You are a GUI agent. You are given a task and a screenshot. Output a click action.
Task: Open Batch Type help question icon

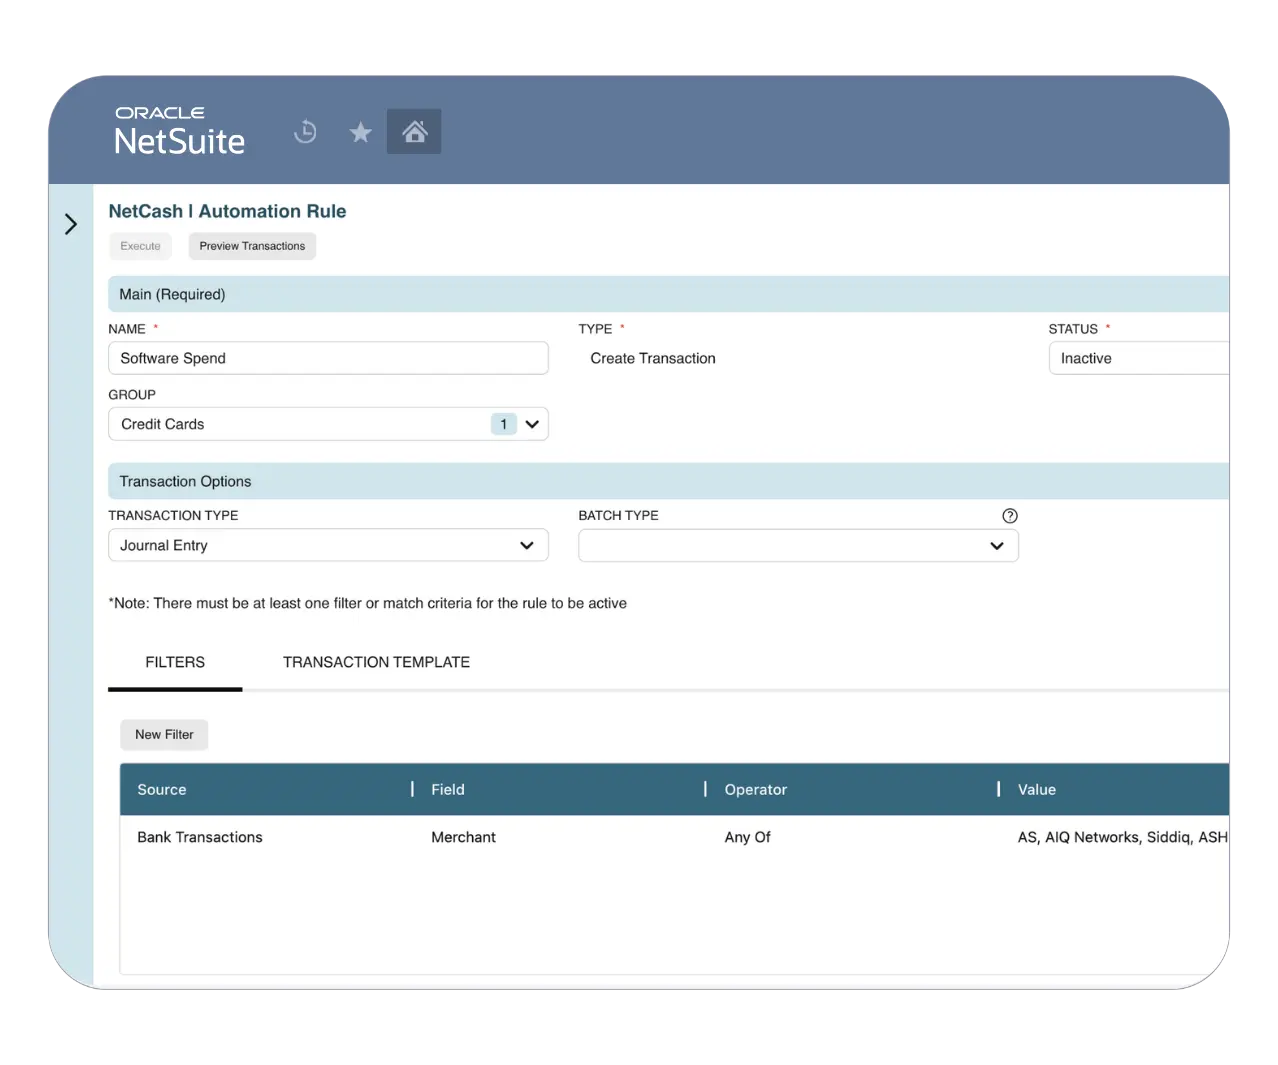click(1010, 516)
